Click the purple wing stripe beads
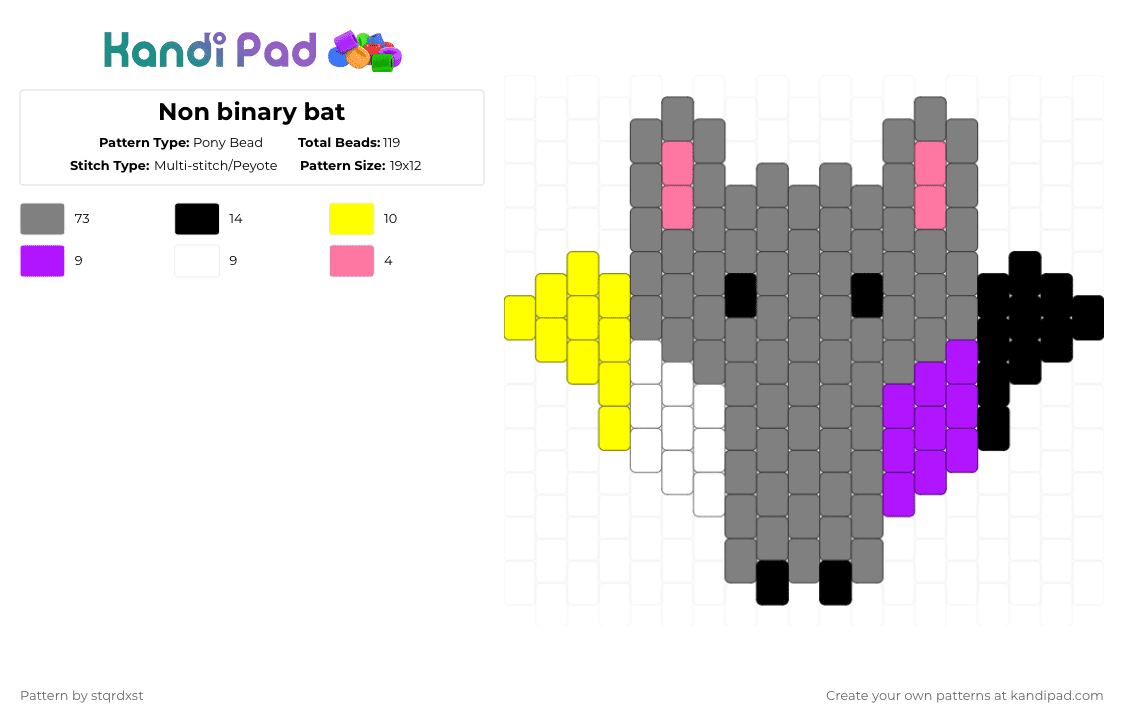 [x=930, y=428]
